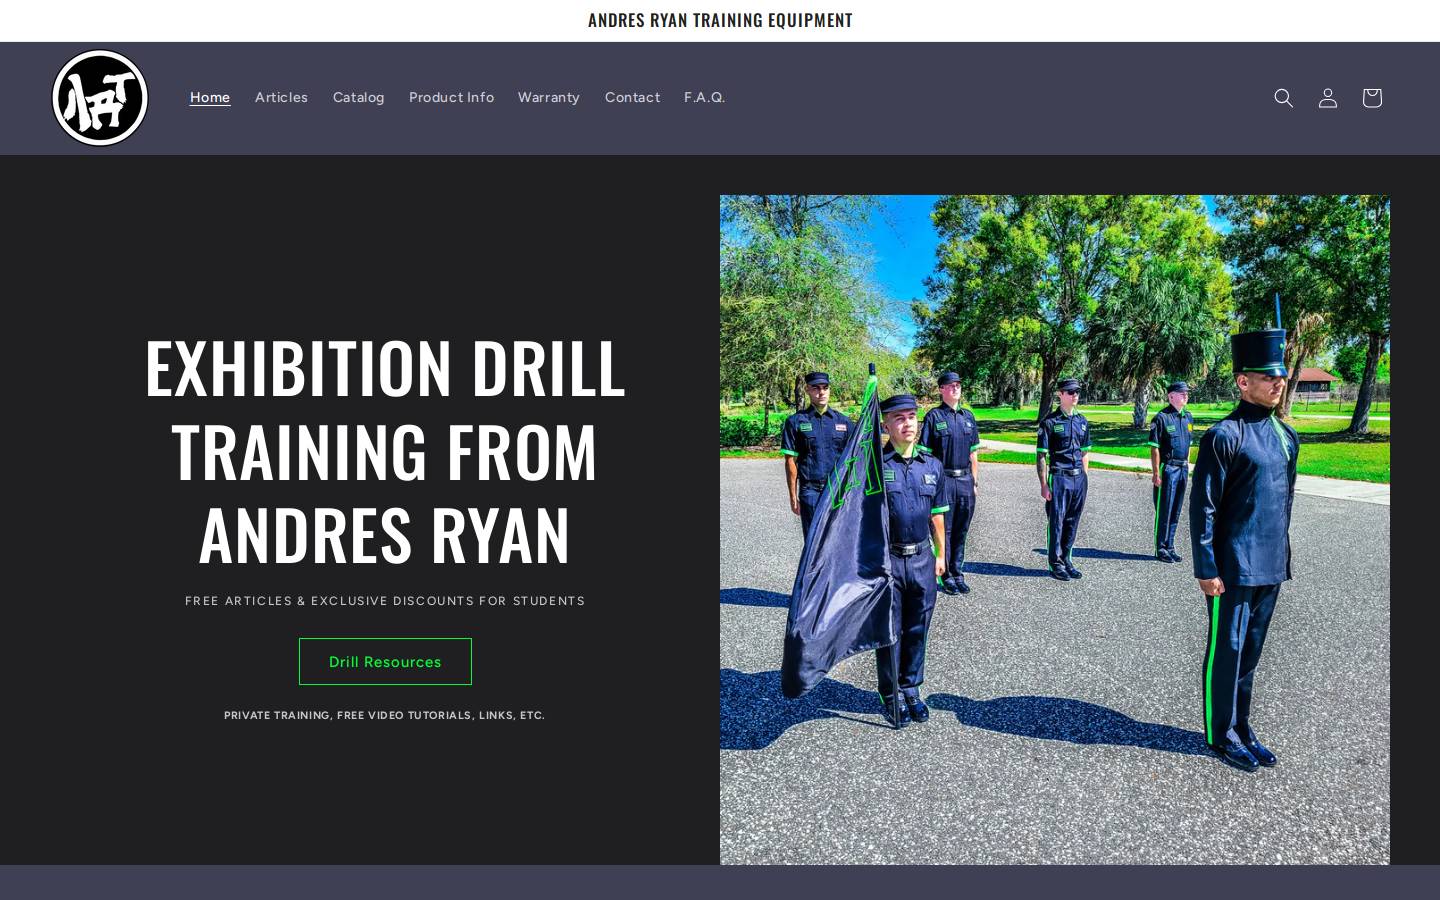The width and height of the screenshot is (1440, 900).
Task: Click the ART circular logo
Action: point(100,98)
